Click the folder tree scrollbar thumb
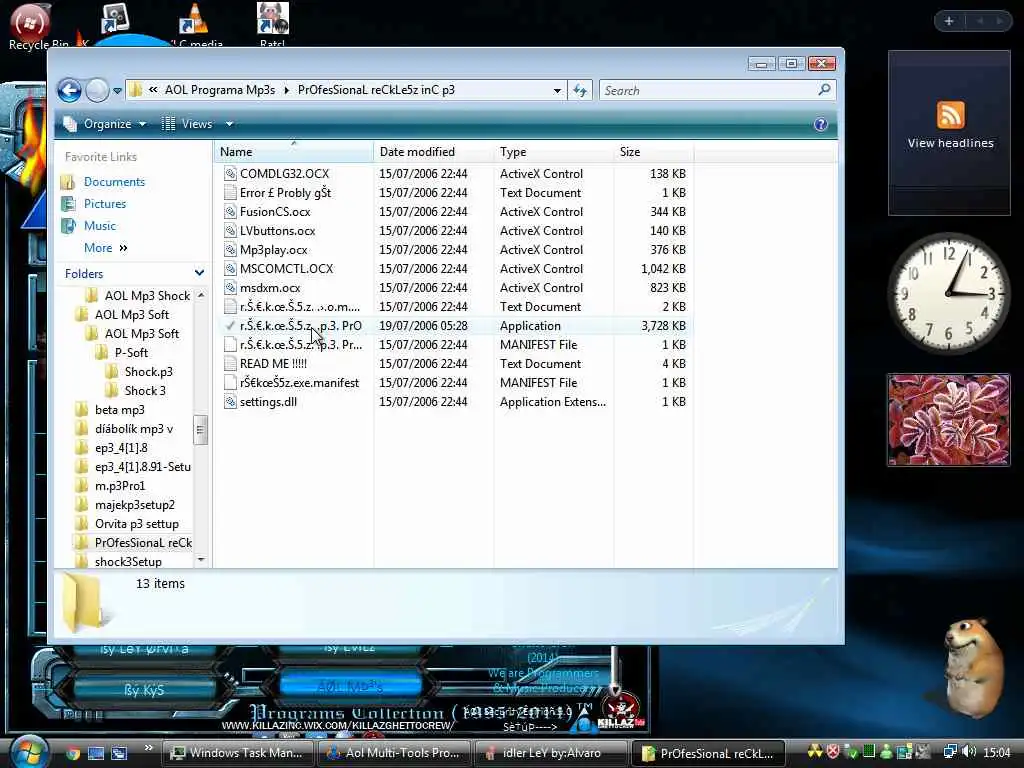This screenshot has height=768, width=1024. pyautogui.click(x=200, y=430)
